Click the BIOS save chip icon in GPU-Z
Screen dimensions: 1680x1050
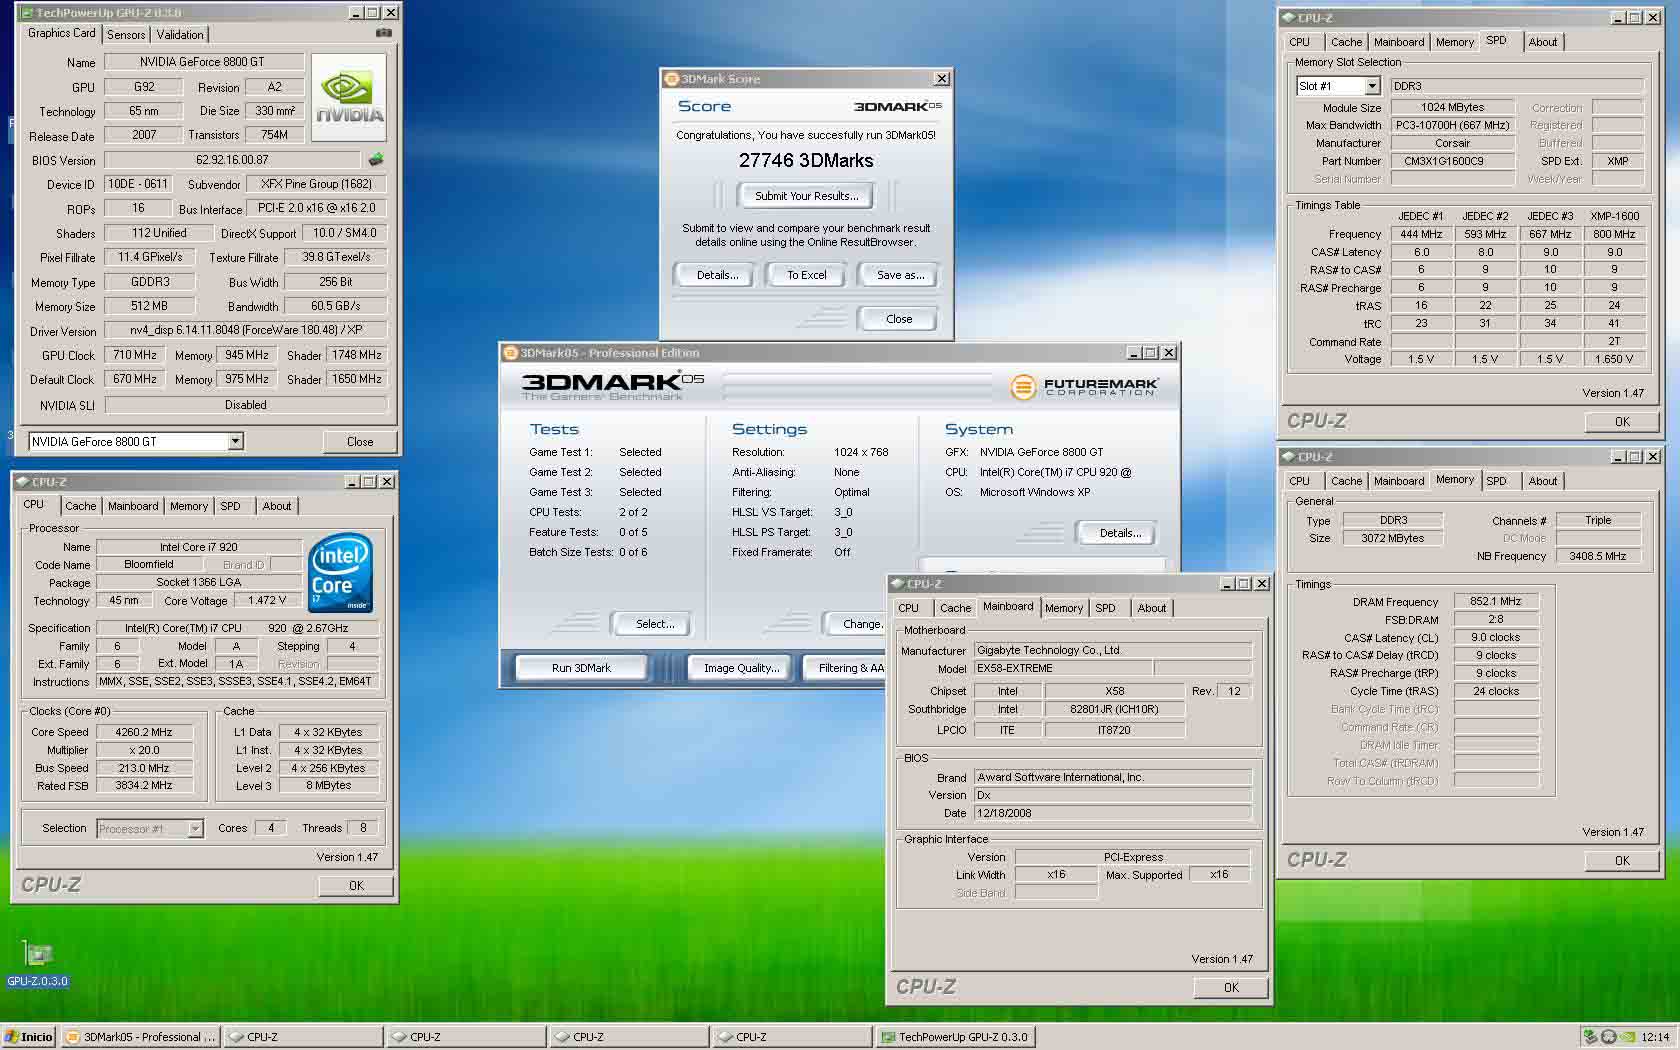coord(376,159)
